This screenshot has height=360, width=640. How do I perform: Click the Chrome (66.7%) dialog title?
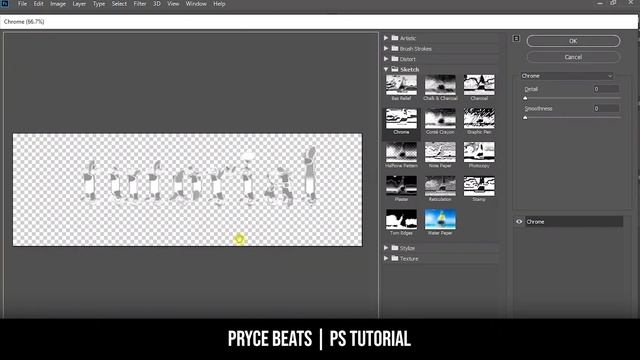(24, 22)
